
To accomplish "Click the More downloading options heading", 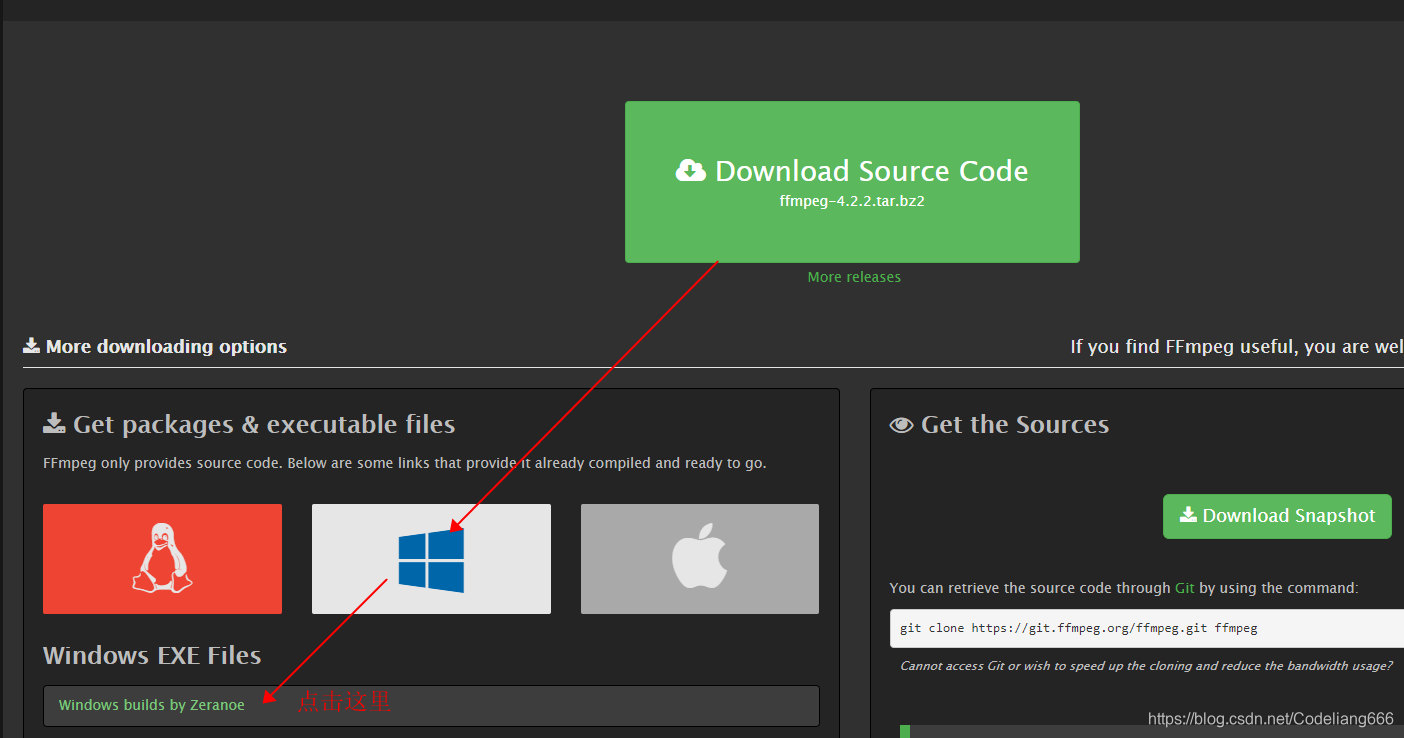I will point(166,347).
